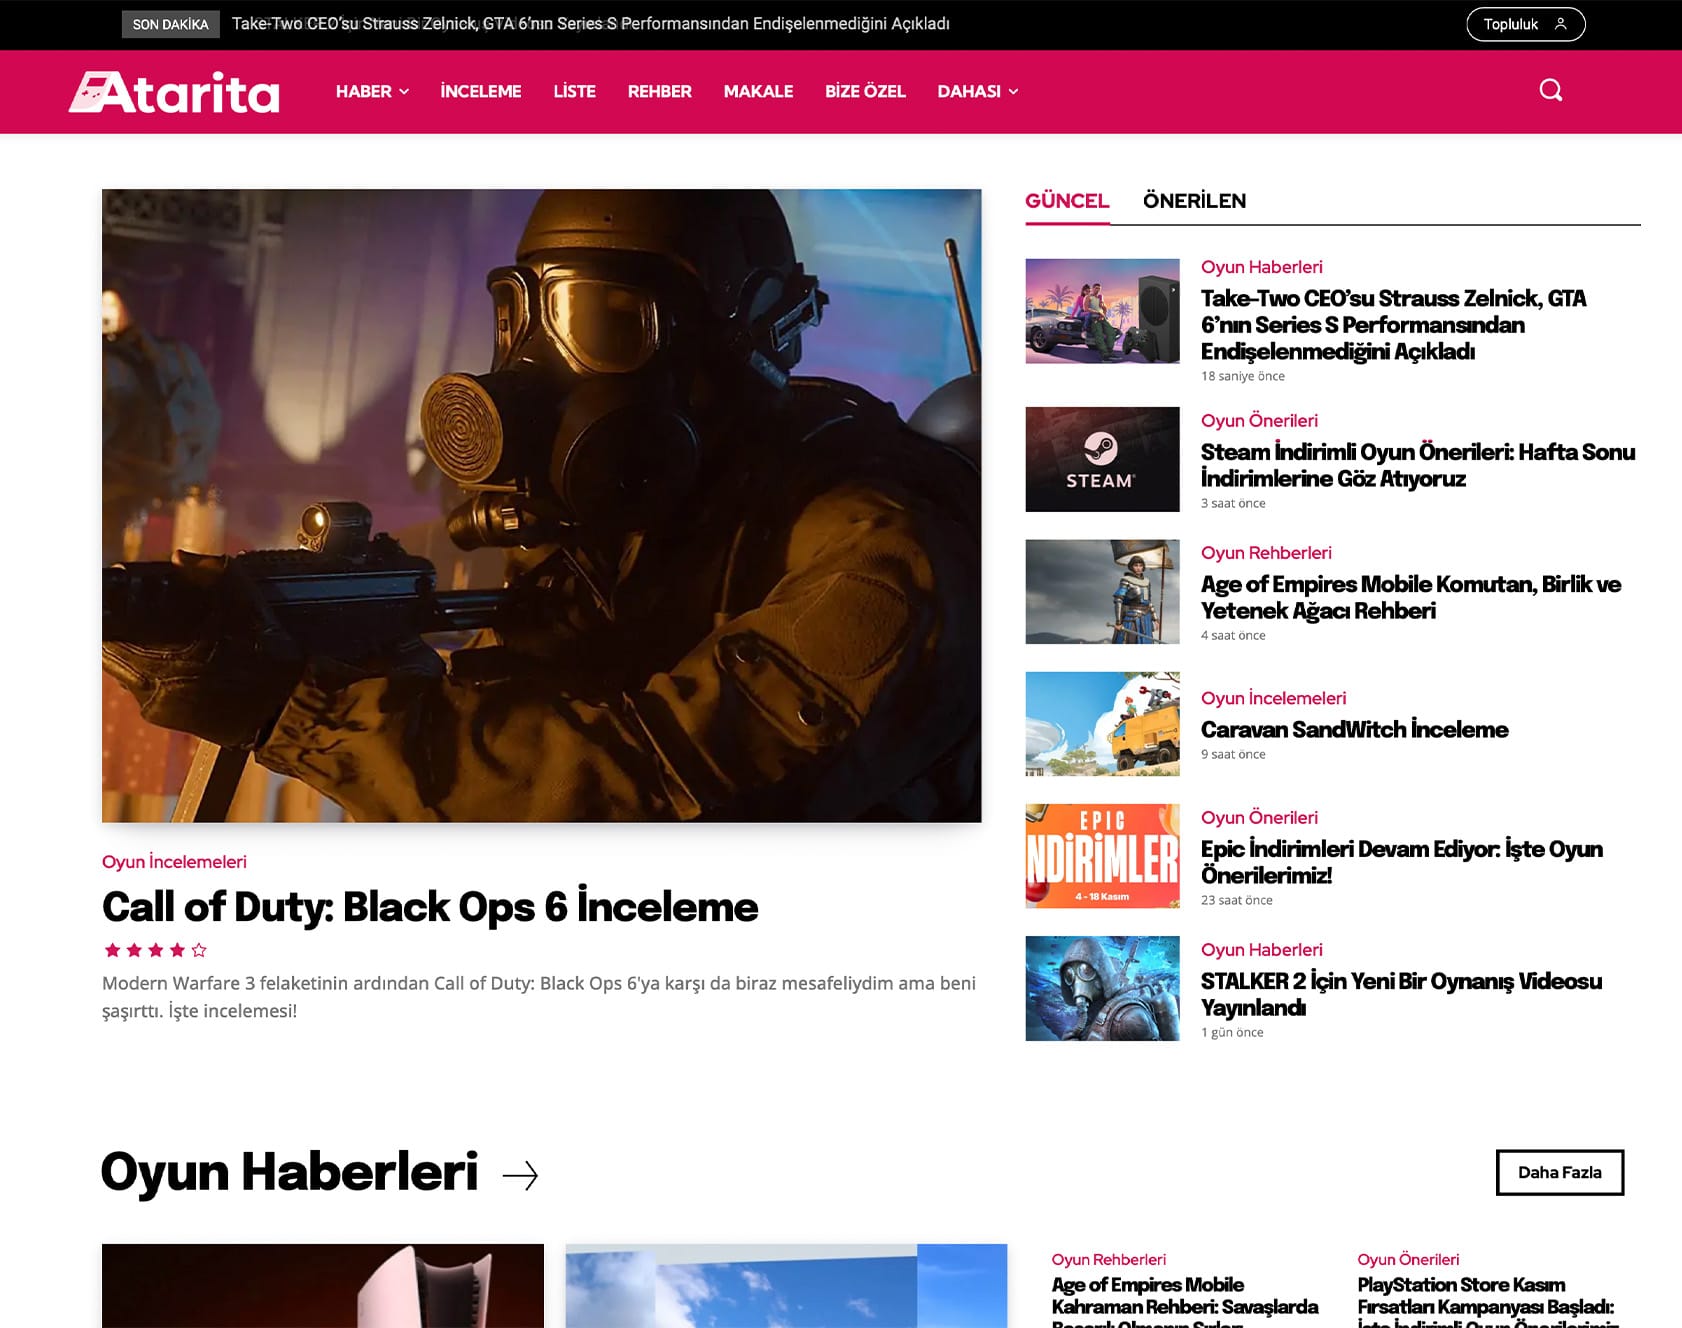Open the Steam logo thumbnail

[x=1102, y=459]
